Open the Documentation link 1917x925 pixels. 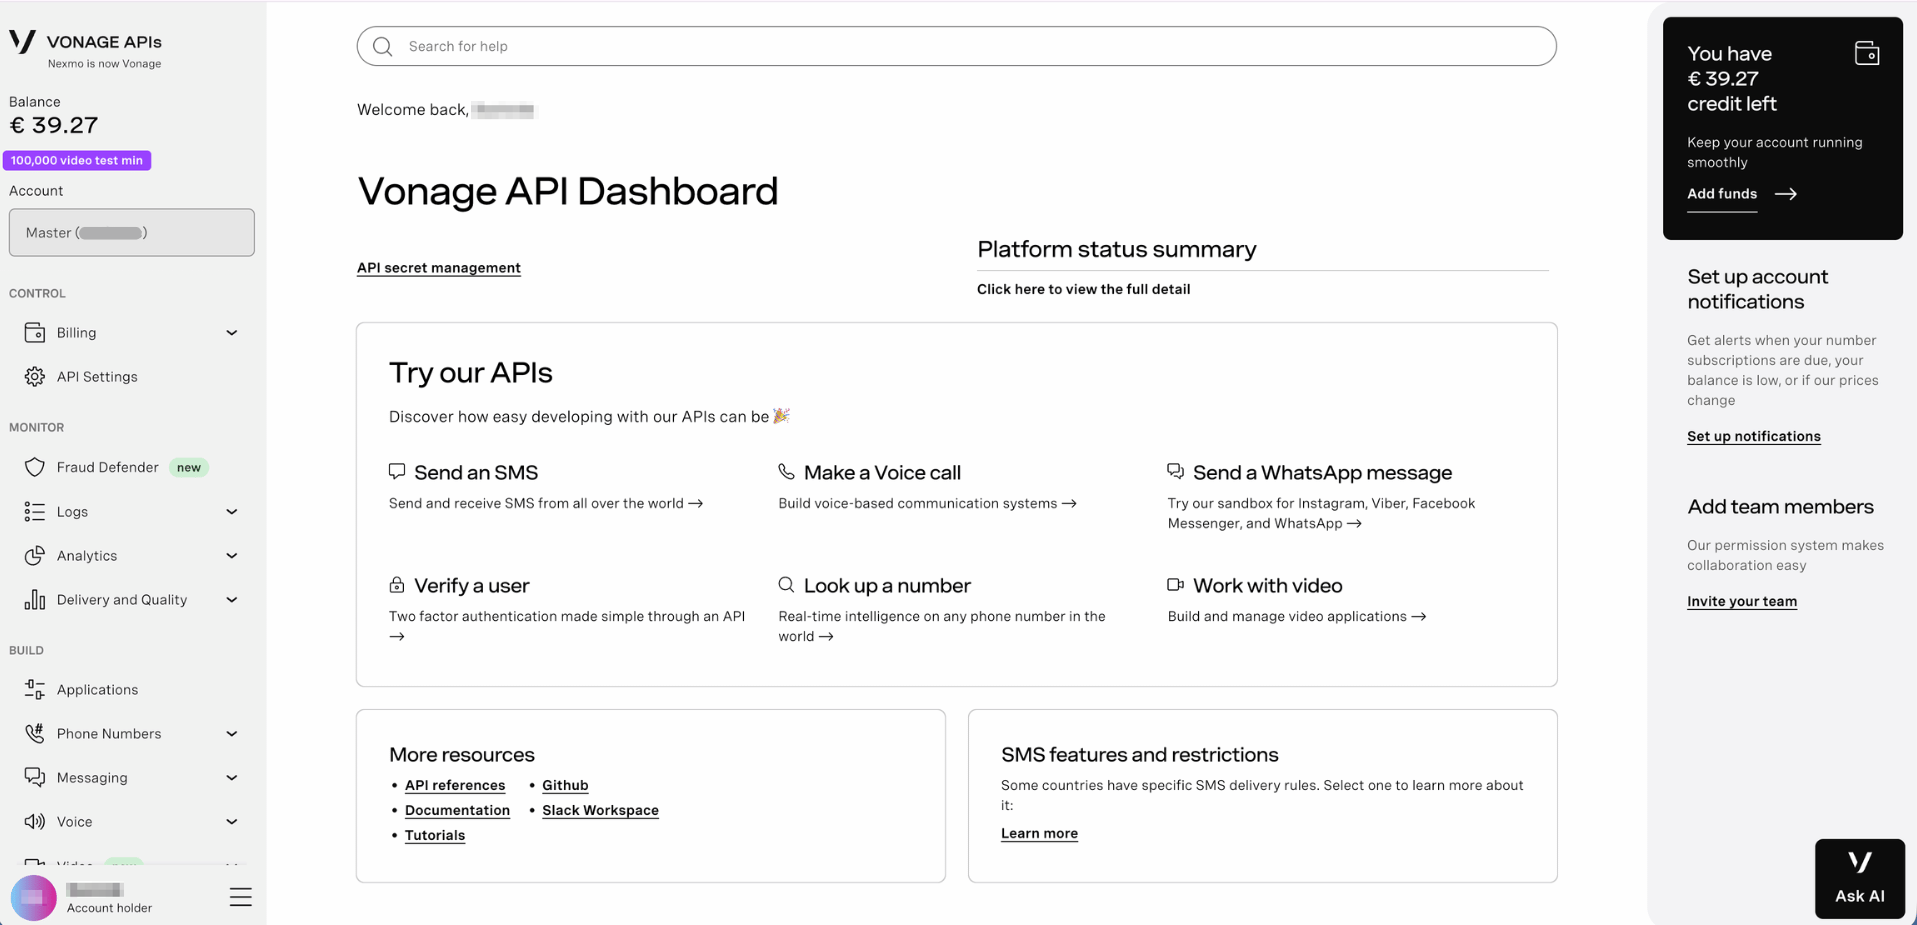click(457, 810)
